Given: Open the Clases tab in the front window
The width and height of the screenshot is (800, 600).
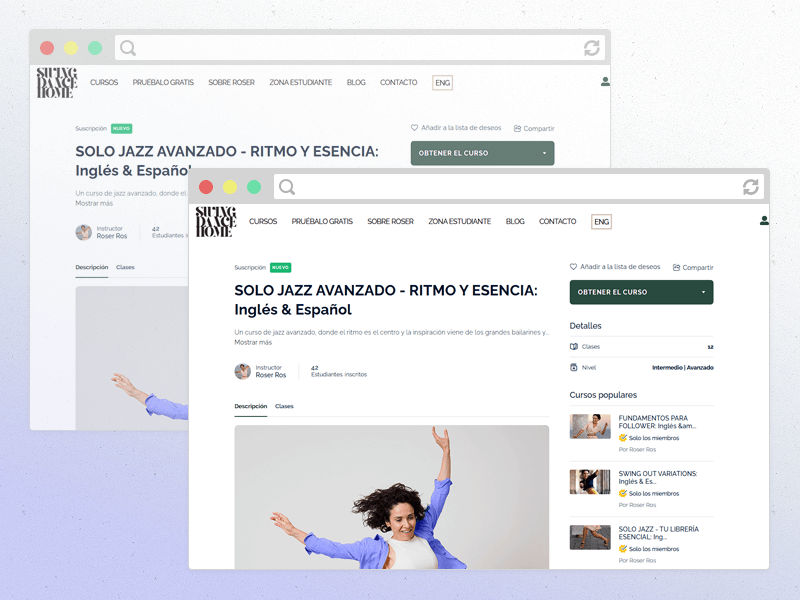Looking at the screenshot, I should click(284, 406).
